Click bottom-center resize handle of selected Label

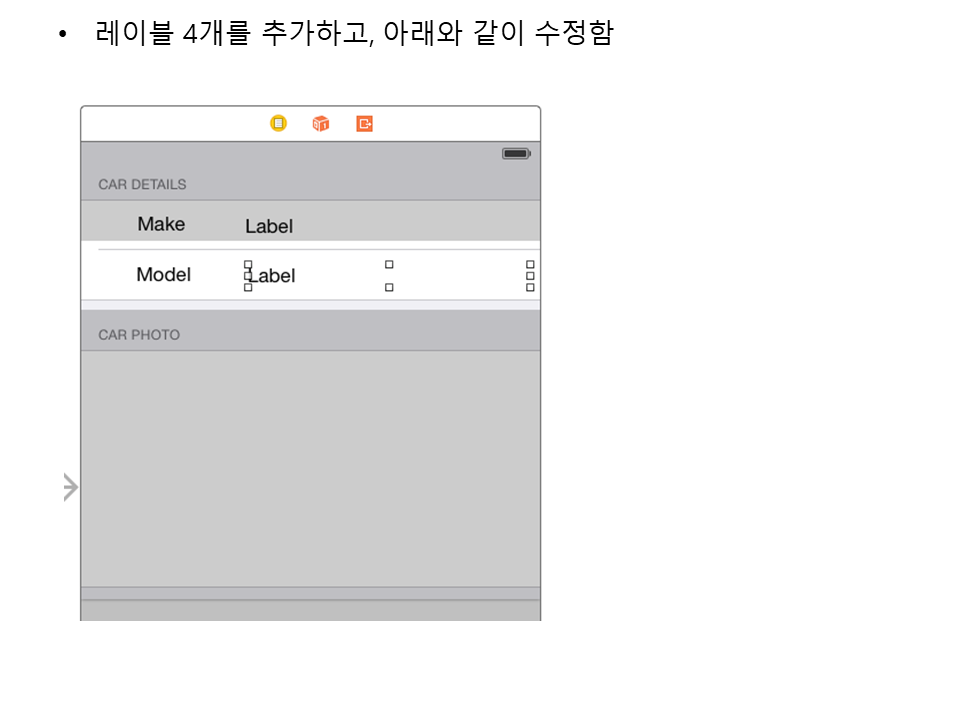pos(389,288)
